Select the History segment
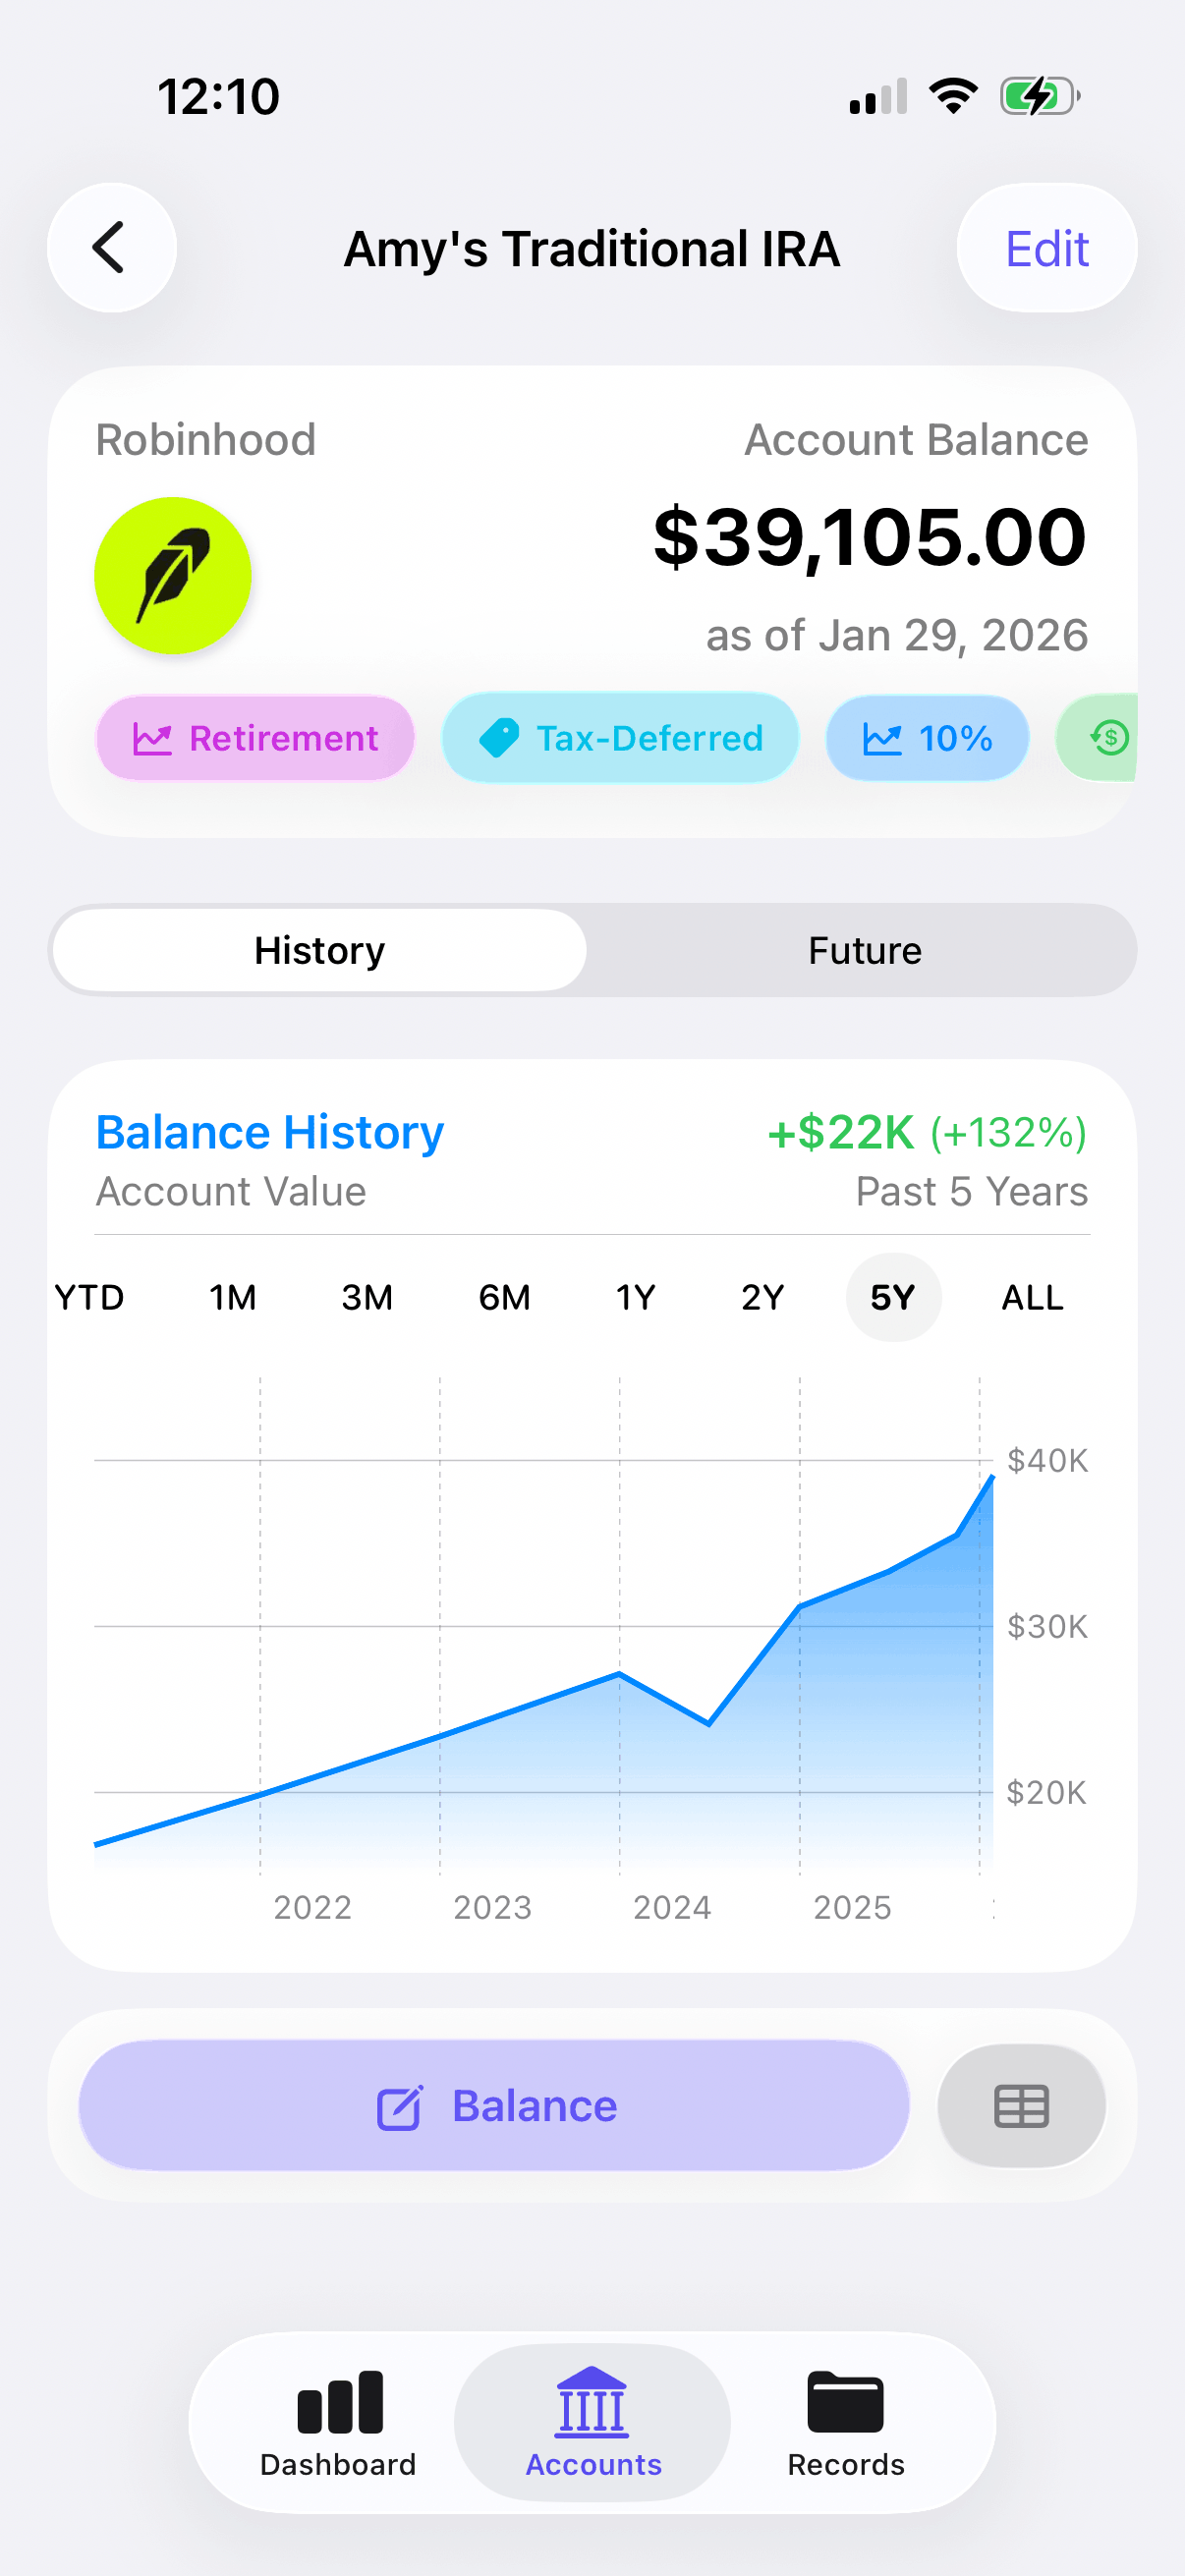 [x=319, y=950]
